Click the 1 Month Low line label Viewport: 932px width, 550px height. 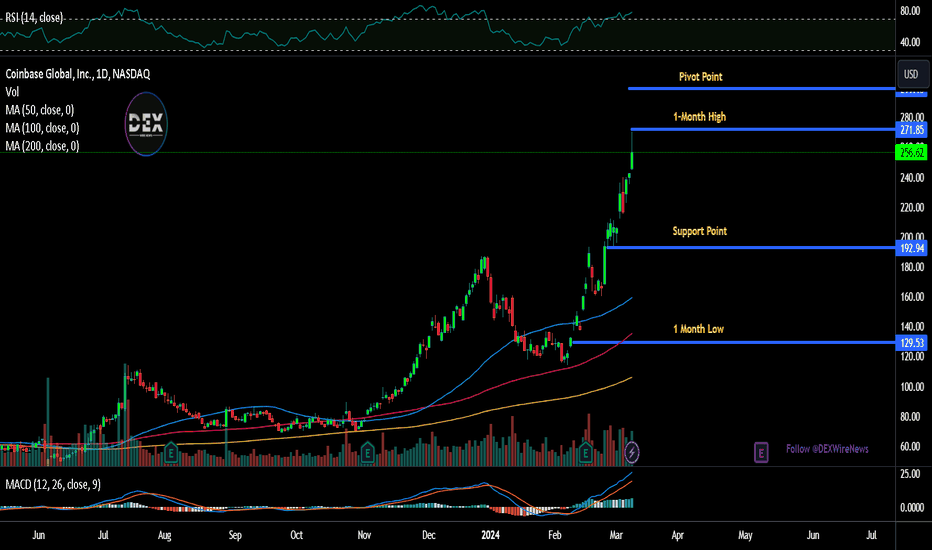pos(698,329)
